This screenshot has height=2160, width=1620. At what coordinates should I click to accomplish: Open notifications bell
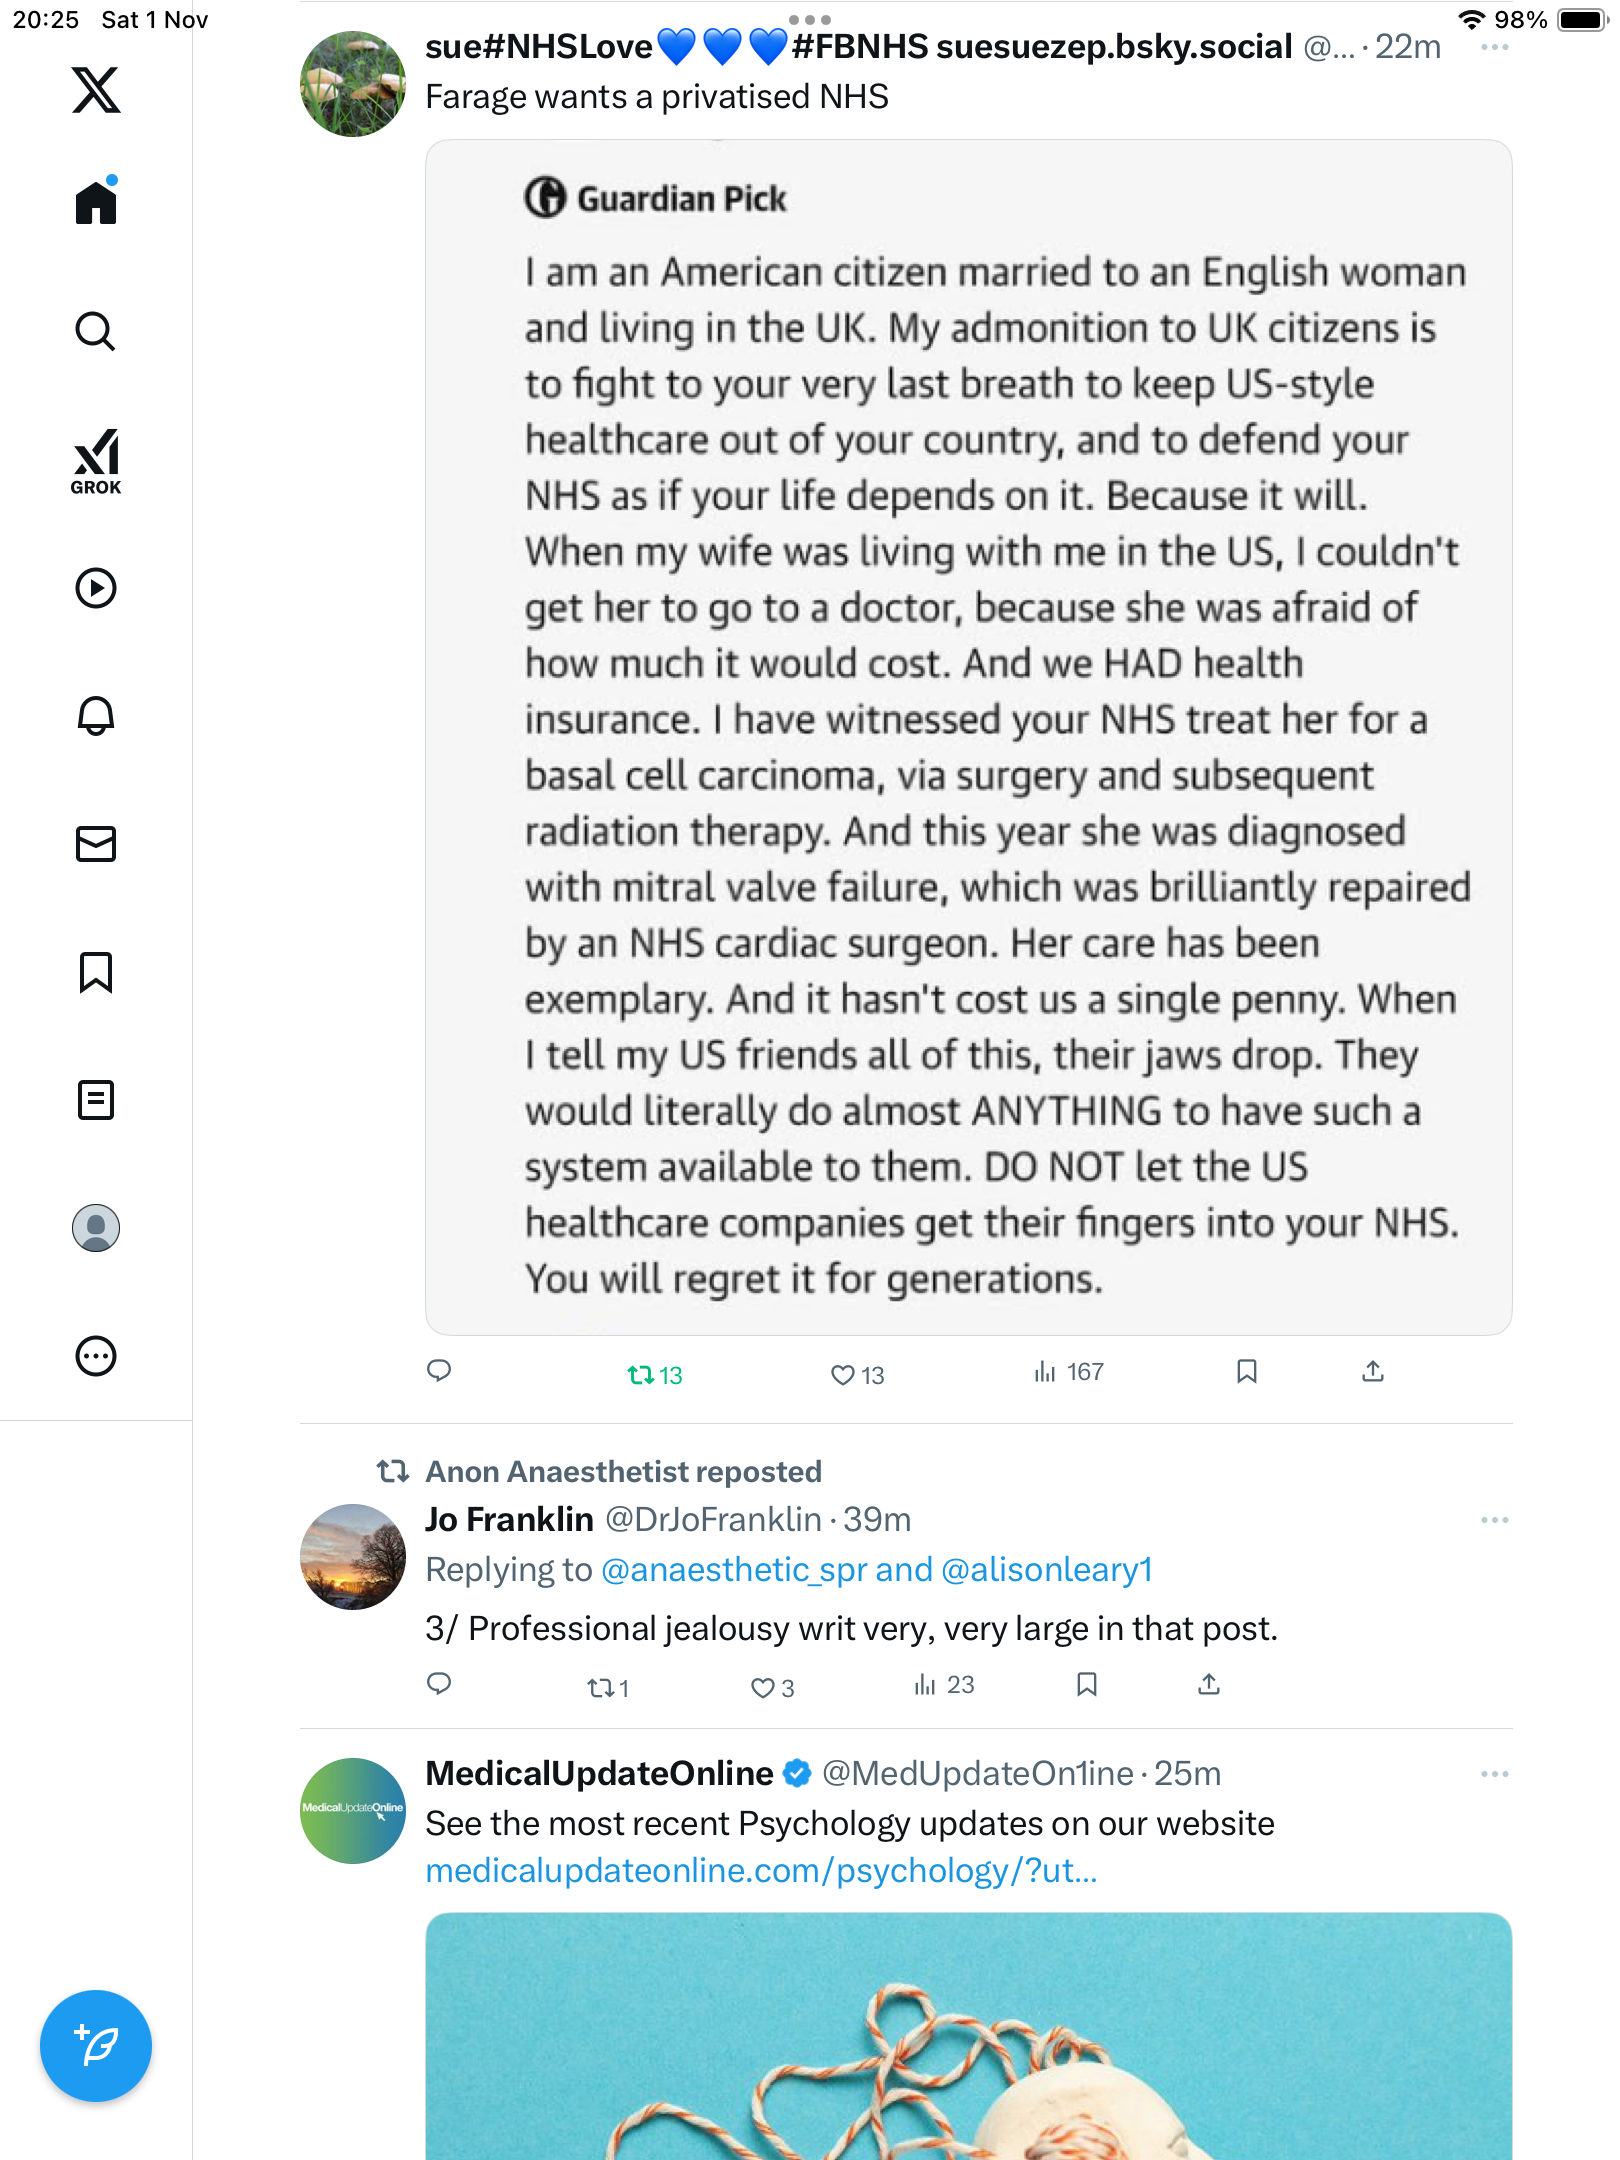pos(96,716)
